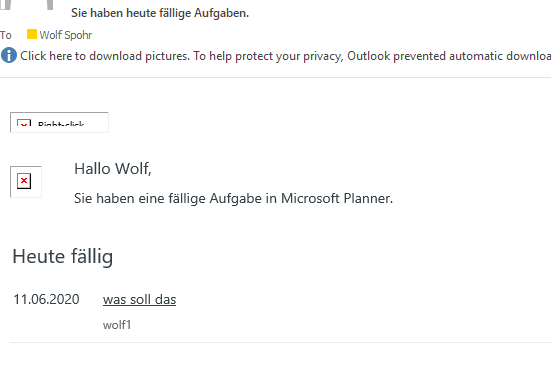Viewport: 551px width, 373px height.
Task: Click "Outlook prevented automatic download" in the info bar
Action: point(449,56)
